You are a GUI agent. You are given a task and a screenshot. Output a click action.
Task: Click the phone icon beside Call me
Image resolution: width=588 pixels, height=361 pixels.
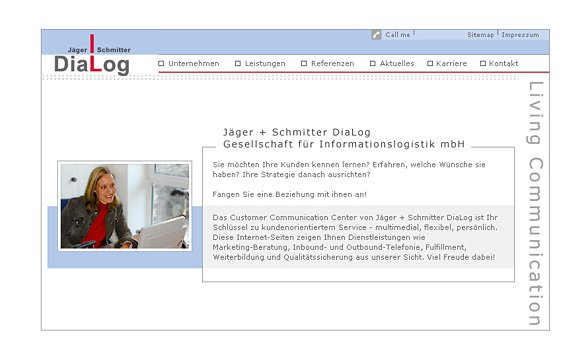tap(376, 35)
